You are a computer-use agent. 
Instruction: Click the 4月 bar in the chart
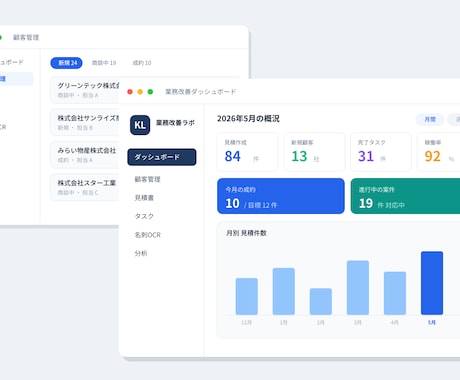click(395, 293)
